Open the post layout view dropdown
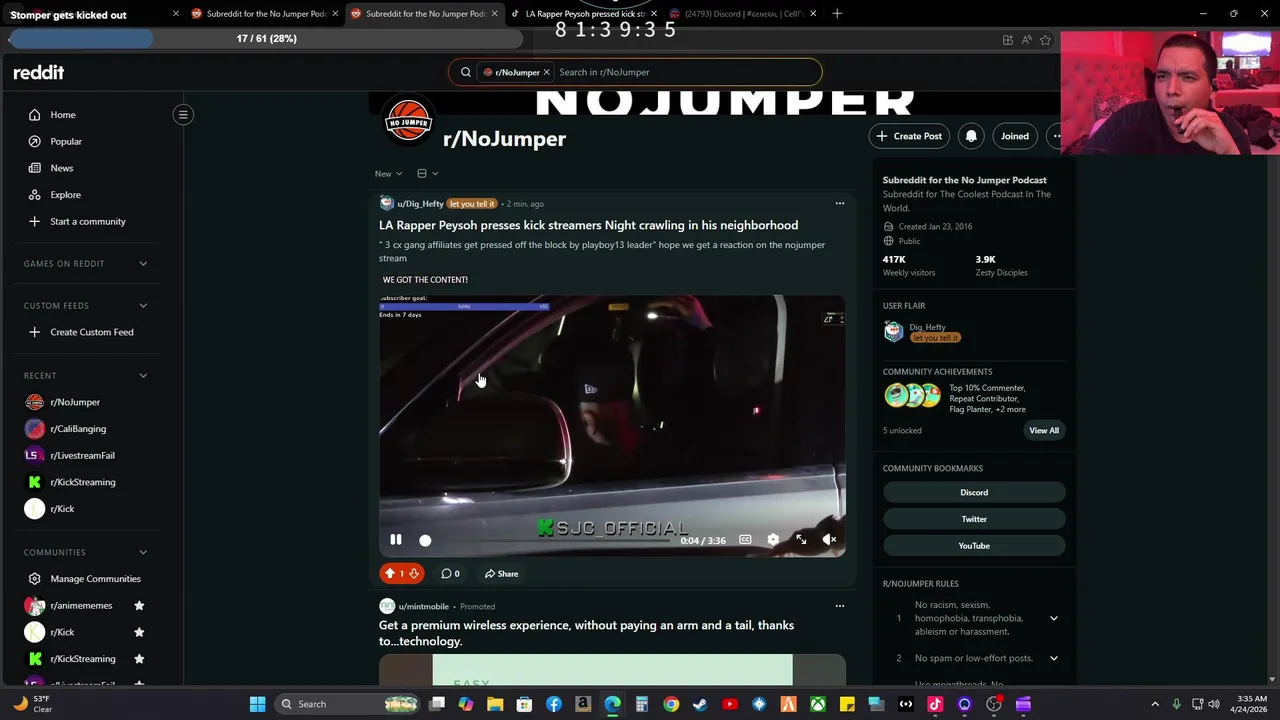 tap(427, 174)
